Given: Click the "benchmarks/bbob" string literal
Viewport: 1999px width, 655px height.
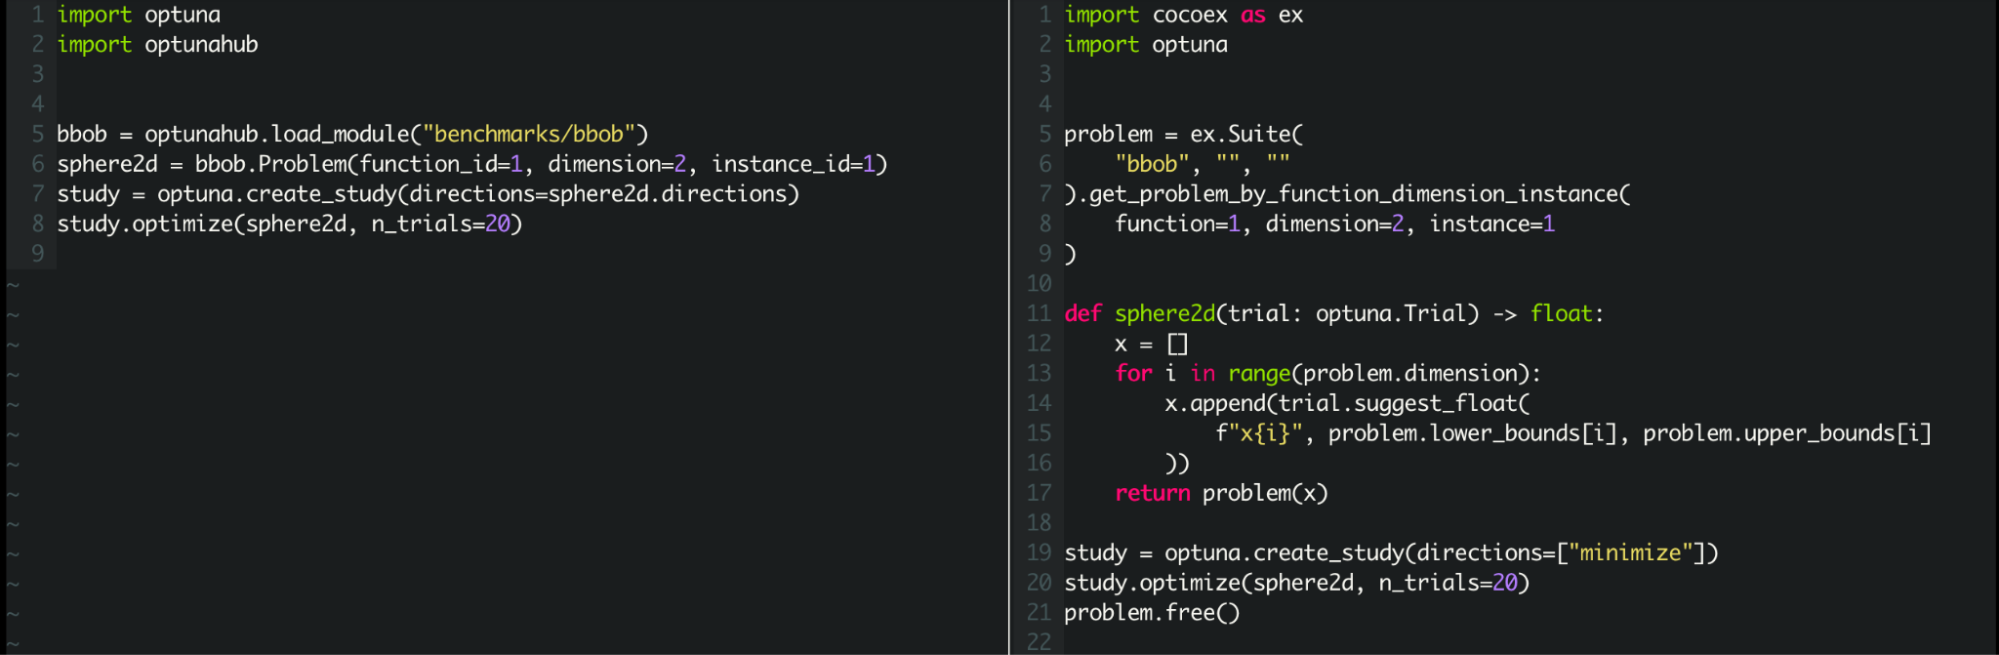Looking at the screenshot, I should coord(530,134).
